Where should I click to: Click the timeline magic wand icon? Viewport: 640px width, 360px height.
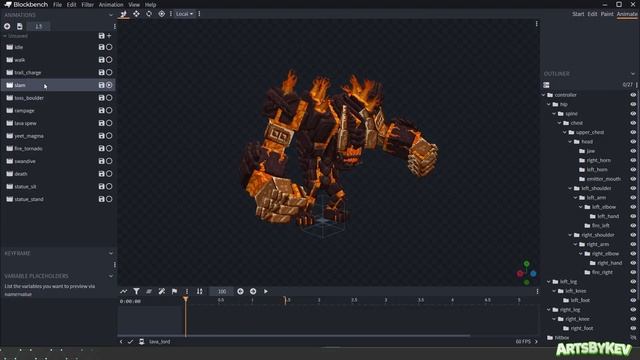coord(162,291)
